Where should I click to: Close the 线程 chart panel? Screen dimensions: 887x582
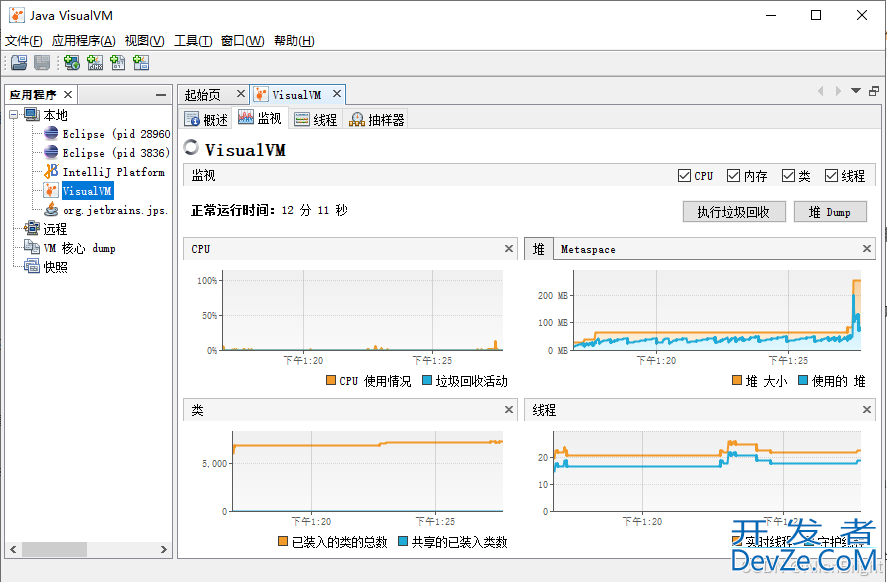tap(867, 409)
